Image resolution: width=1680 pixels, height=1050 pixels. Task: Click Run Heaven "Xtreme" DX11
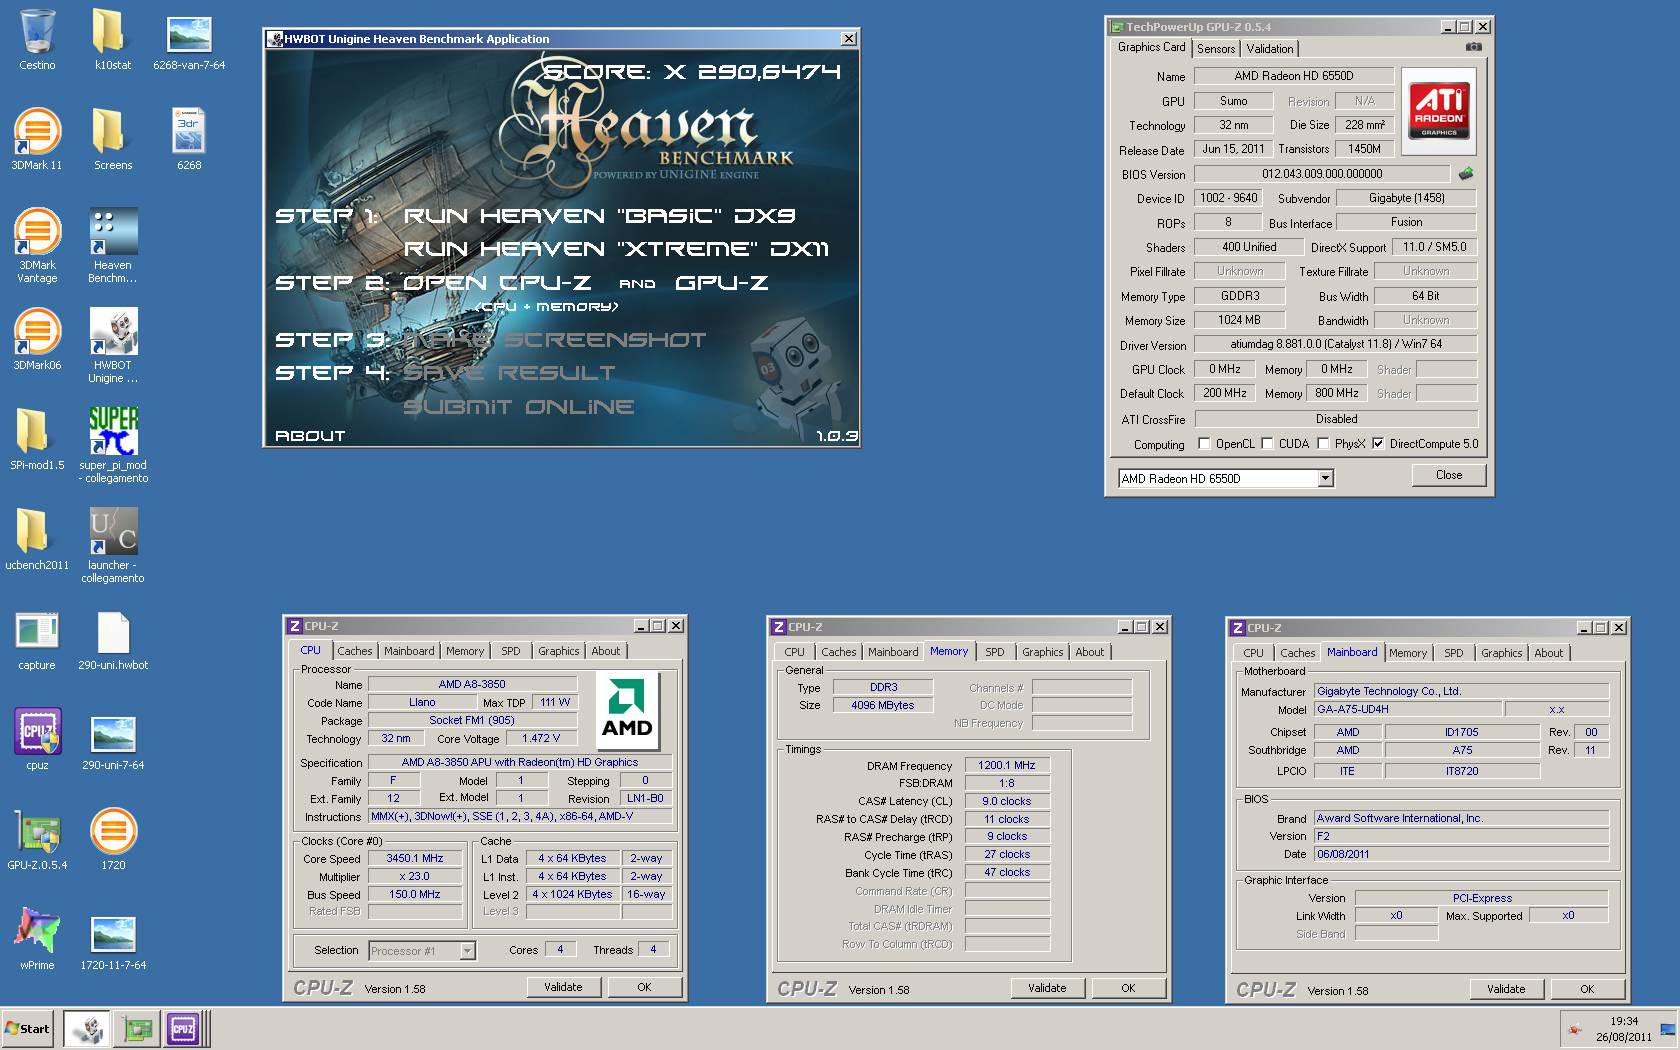[x=616, y=249]
